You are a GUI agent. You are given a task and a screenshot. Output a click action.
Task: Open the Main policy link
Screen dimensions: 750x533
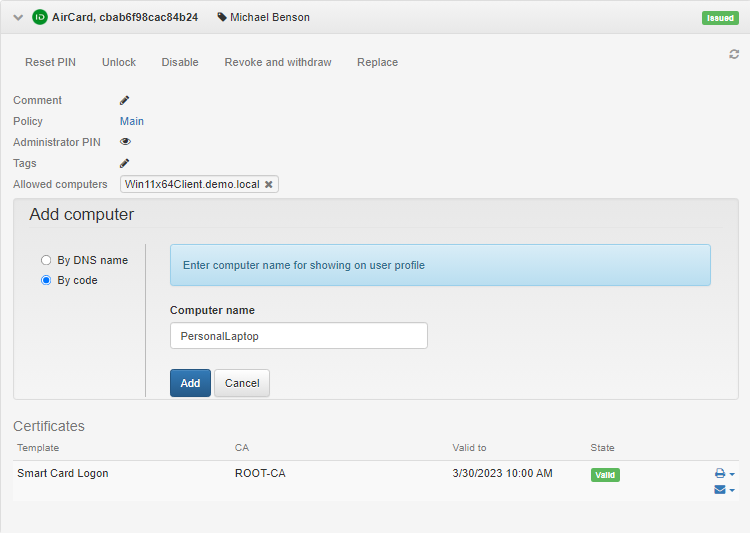[x=132, y=121]
